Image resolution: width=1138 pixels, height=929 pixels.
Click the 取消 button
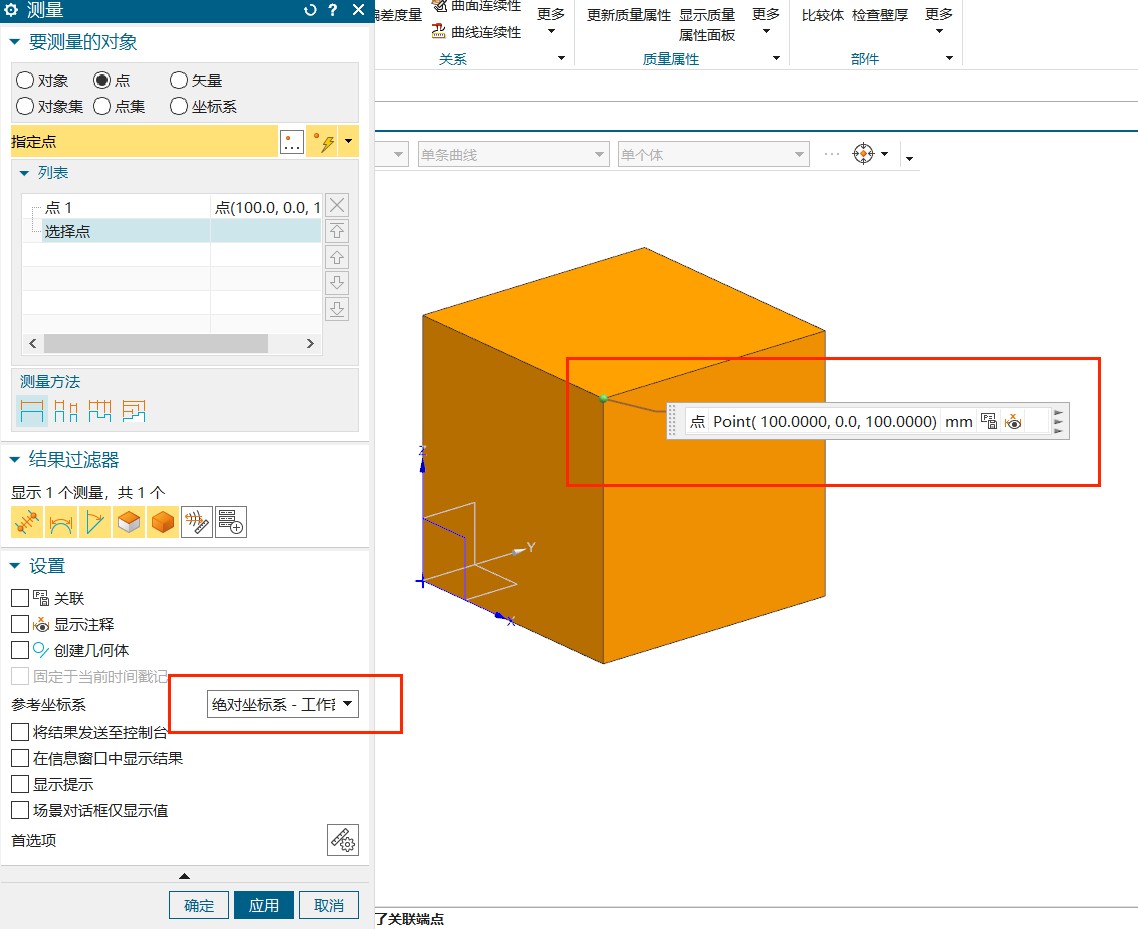coord(329,905)
